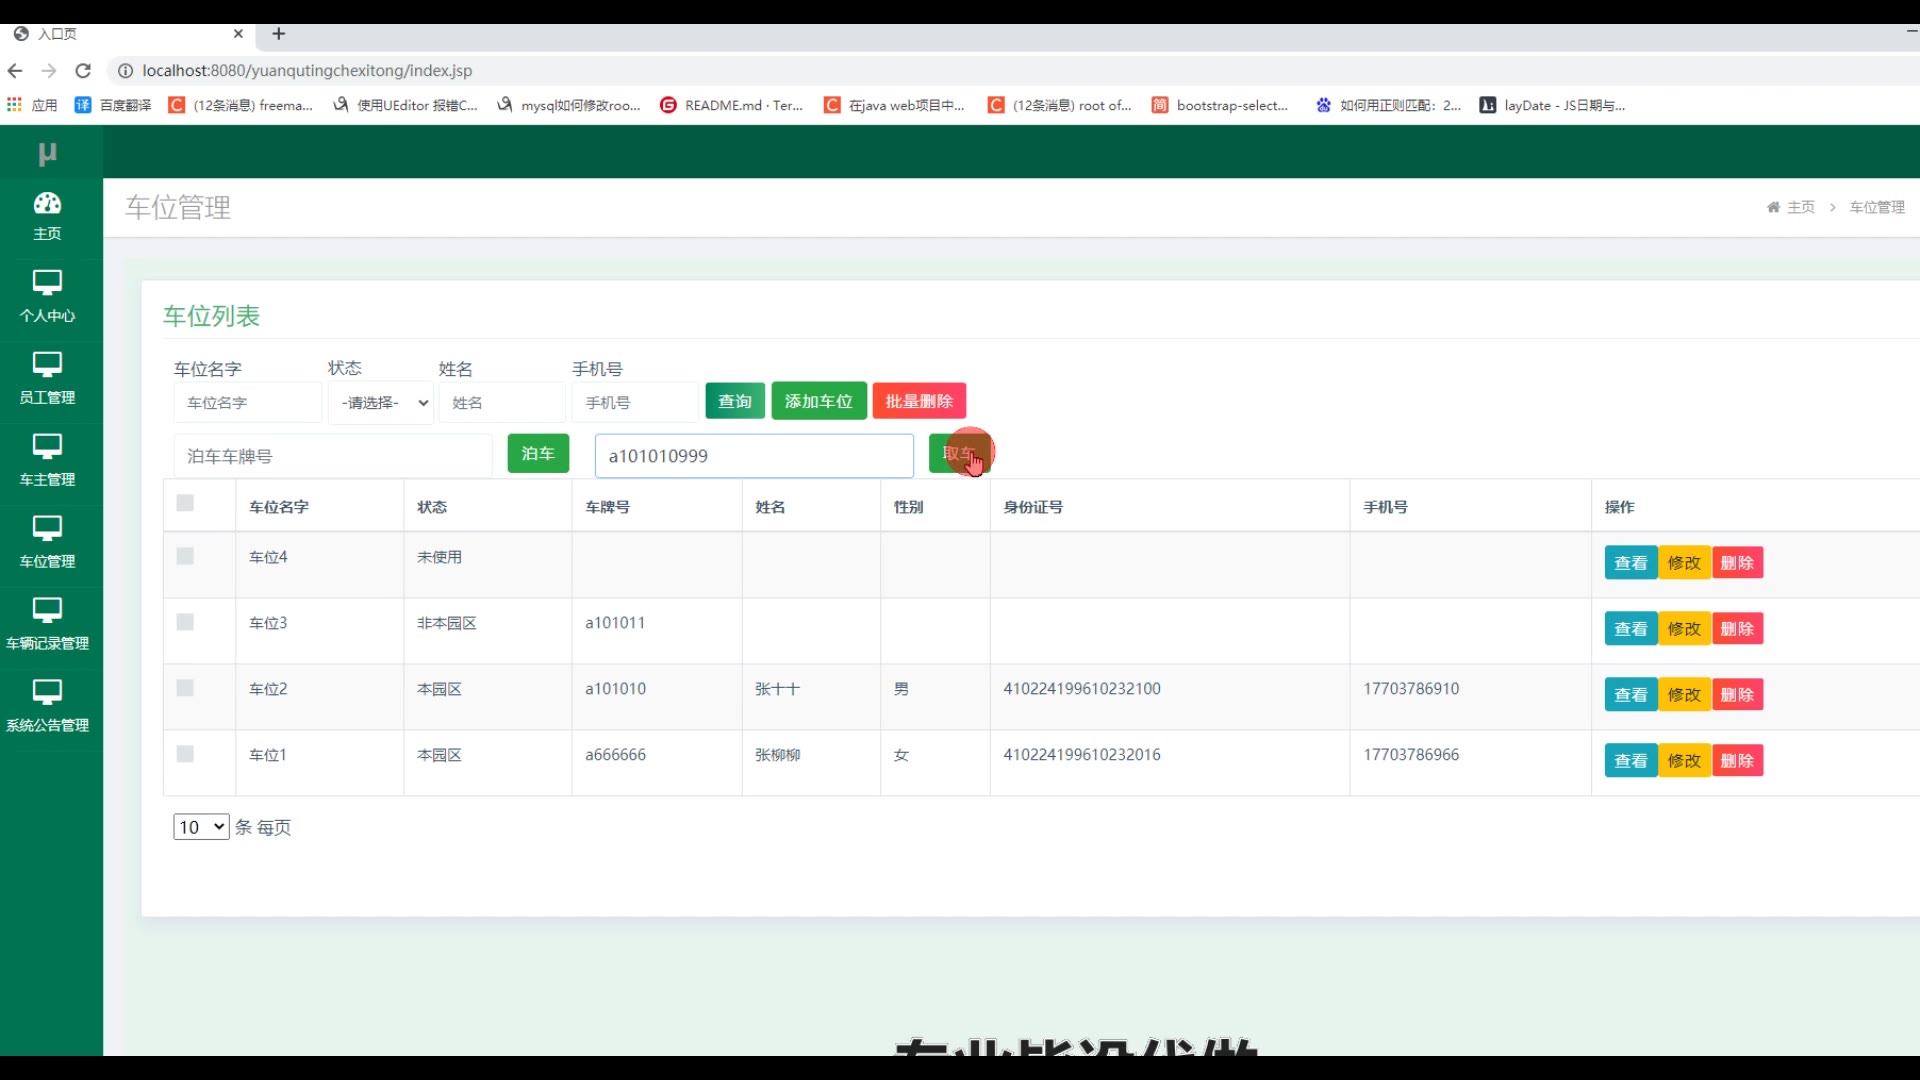1920x1080 pixels.
Task: Open a new browser tab with plus icon
Action: (x=279, y=34)
